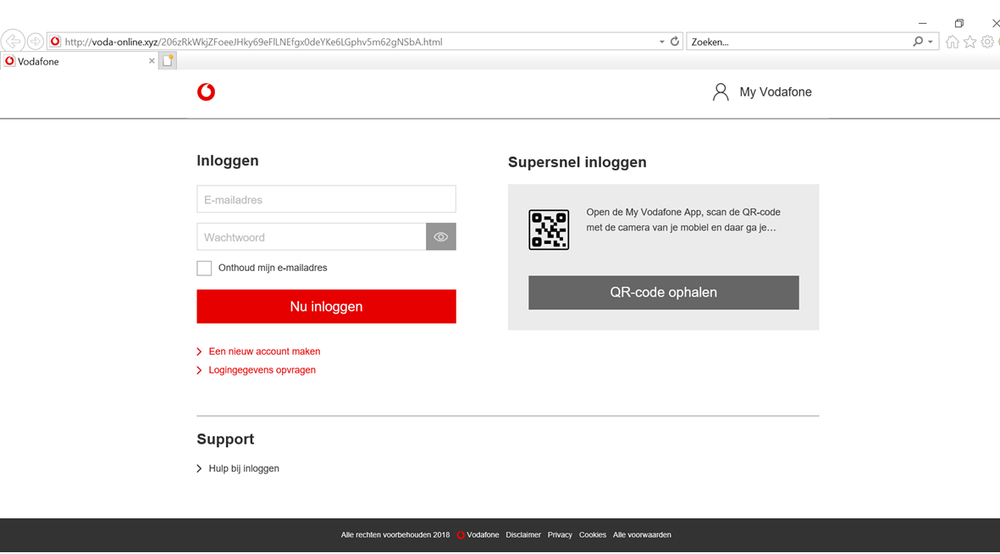
Task: Refresh the page with the reload icon
Action: [x=674, y=41]
